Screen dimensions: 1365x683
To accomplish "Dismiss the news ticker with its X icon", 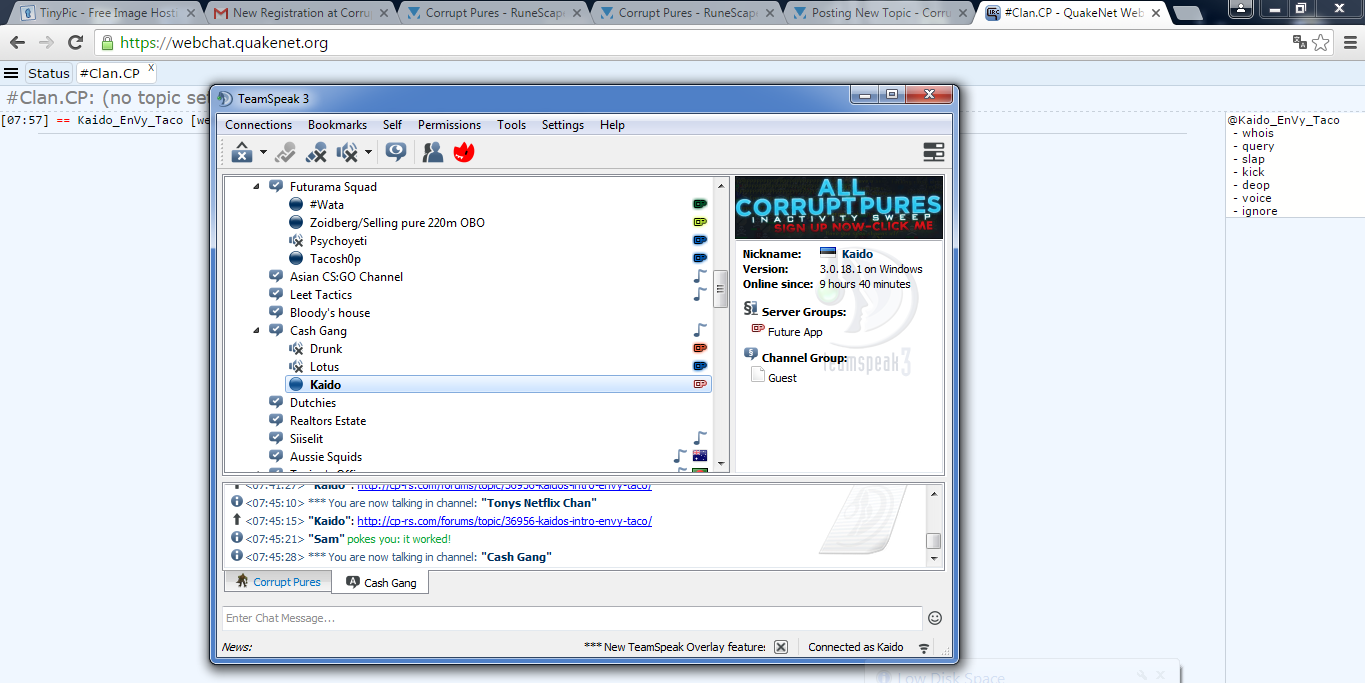I will pyautogui.click(x=781, y=647).
